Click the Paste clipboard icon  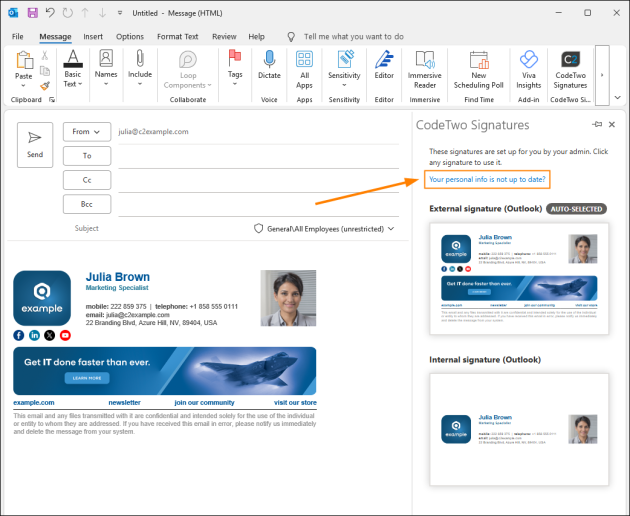pyautogui.click(x=24, y=60)
